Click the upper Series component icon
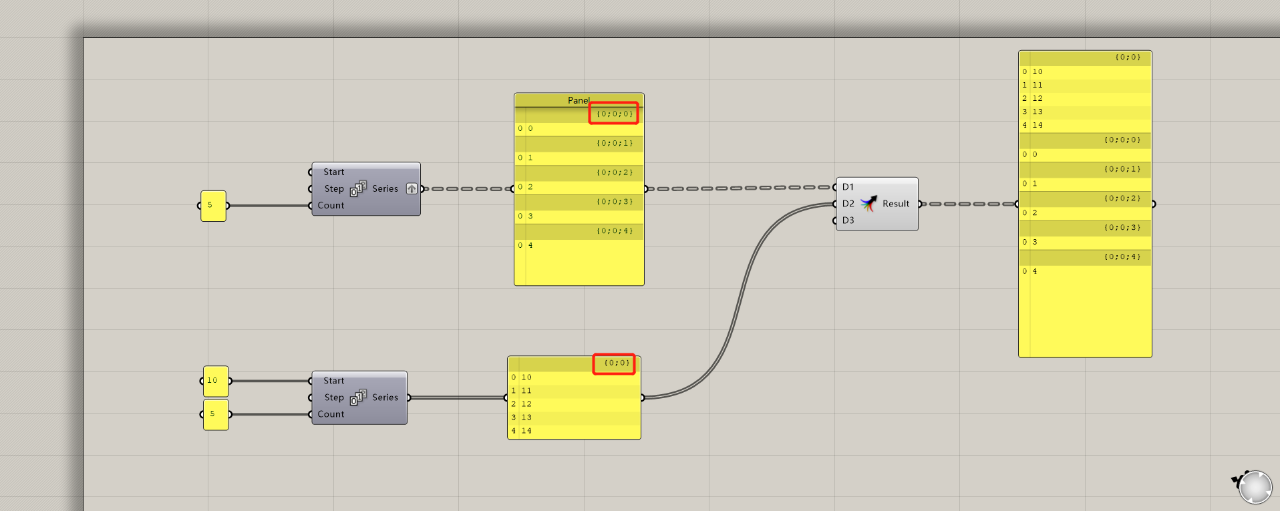Image resolution: width=1280 pixels, height=511 pixels. tap(358, 189)
